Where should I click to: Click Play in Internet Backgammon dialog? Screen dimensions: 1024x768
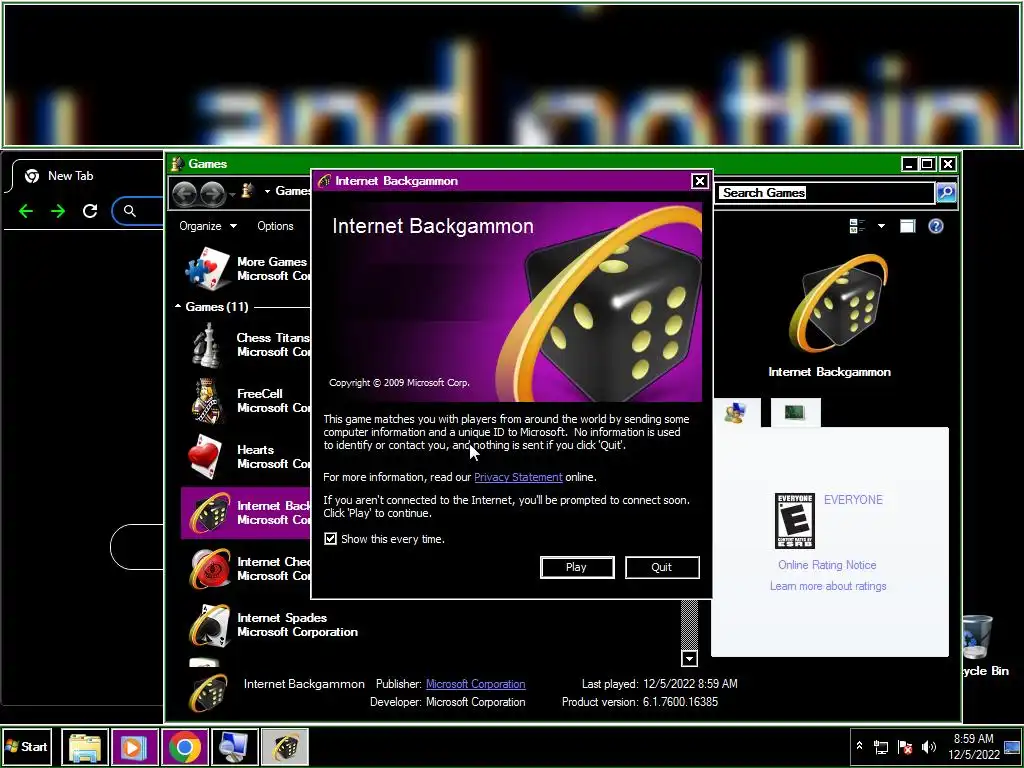577,567
